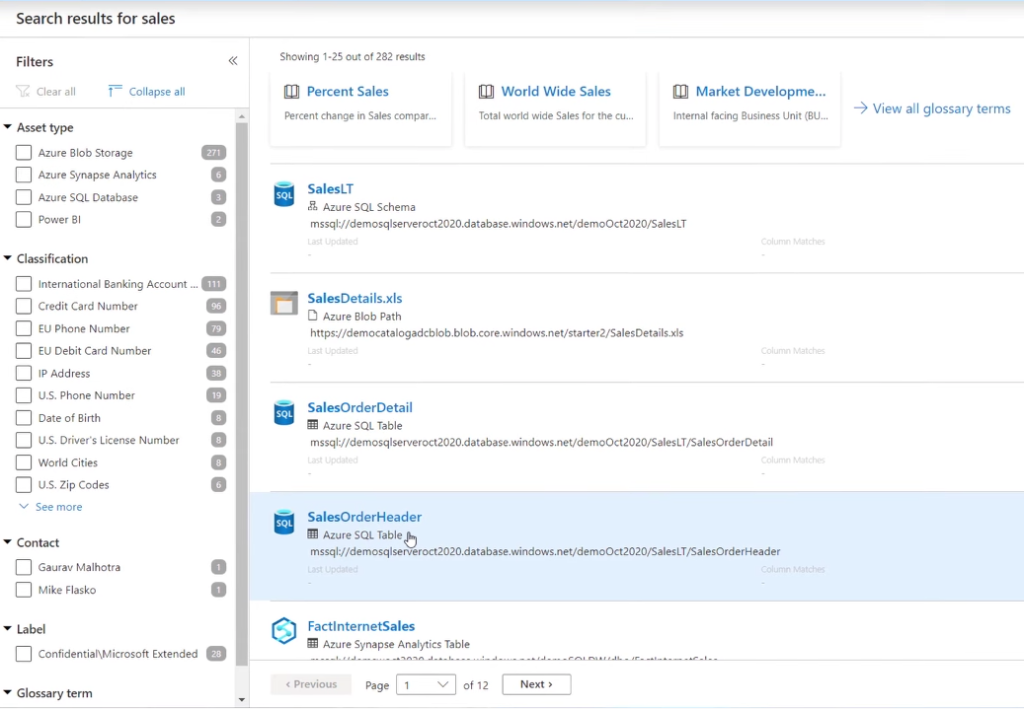The width and height of the screenshot is (1024, 709).
Task: Check the International Banking Account classification
Action: point(24,283)
